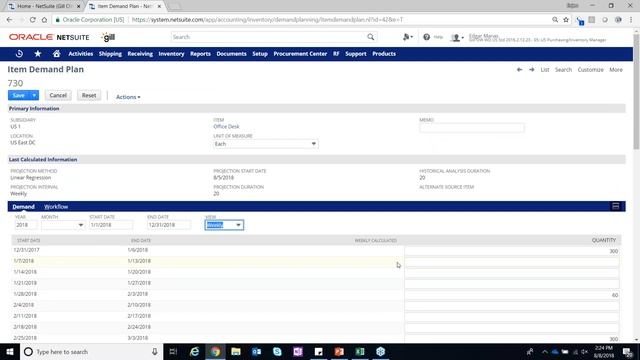Go to the NetSuite home icon
The height and width of the screenshot is (360, 640).
click(56, 54)
